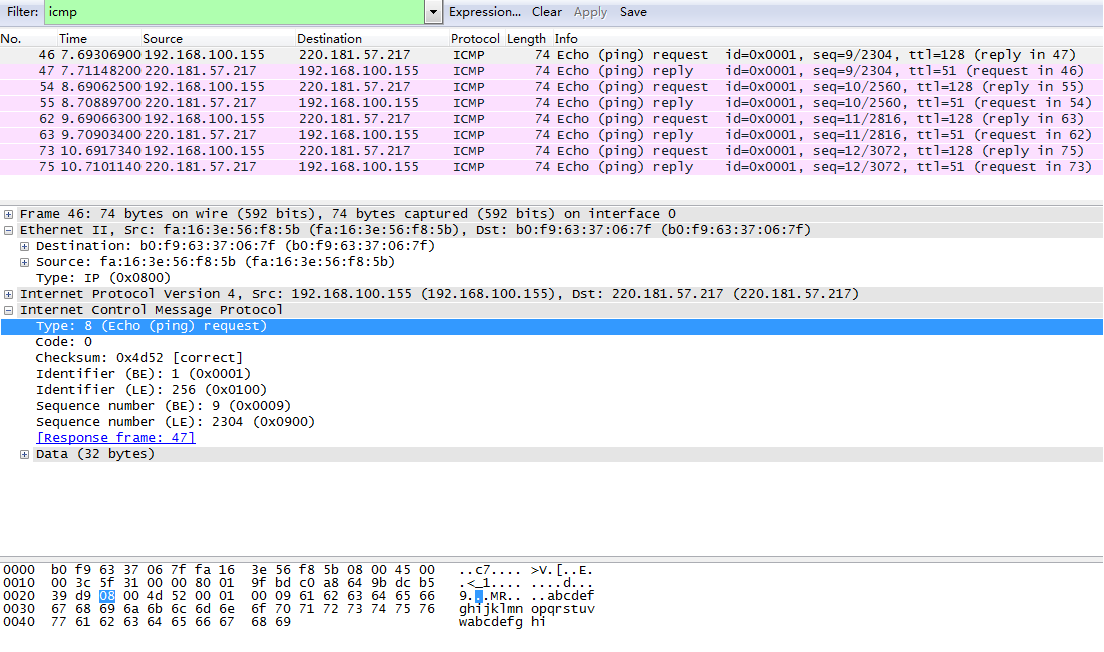This screenshot has width=1104, height=652.
Task: Expand Internet Protocol Version 4 details
Action: [8, 293]
